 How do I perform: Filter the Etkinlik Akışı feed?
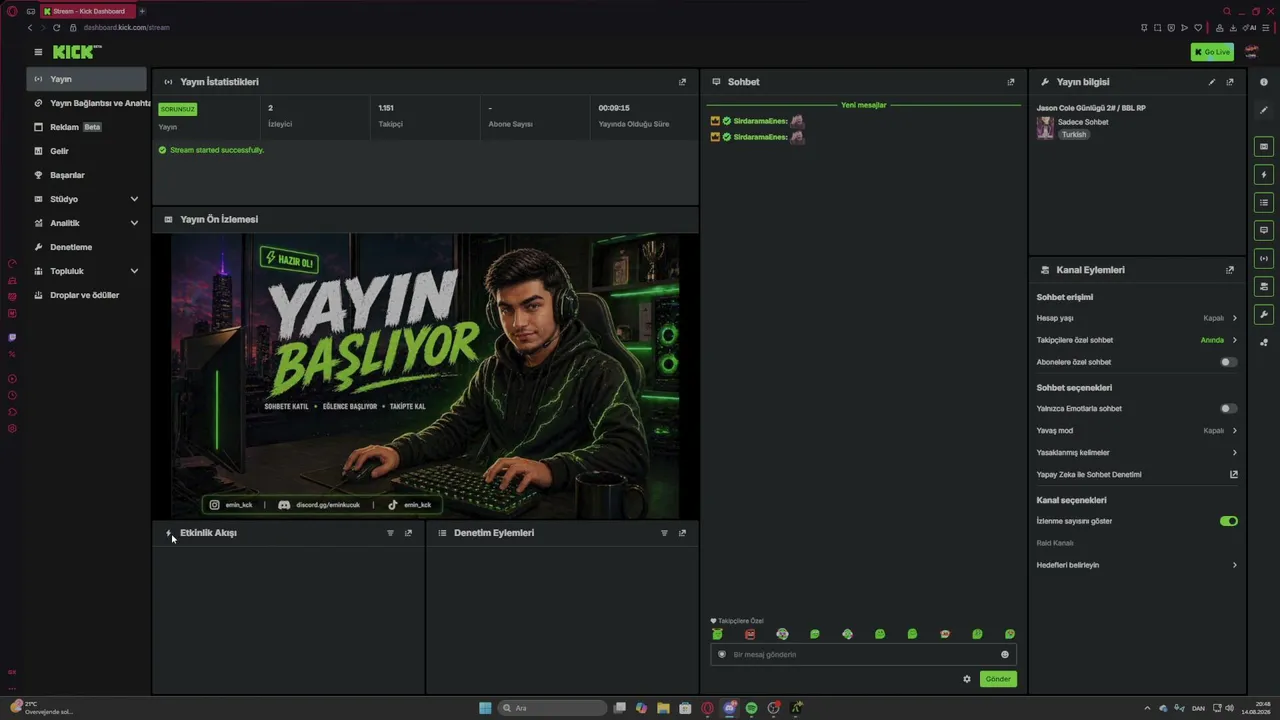coord(390,533)
